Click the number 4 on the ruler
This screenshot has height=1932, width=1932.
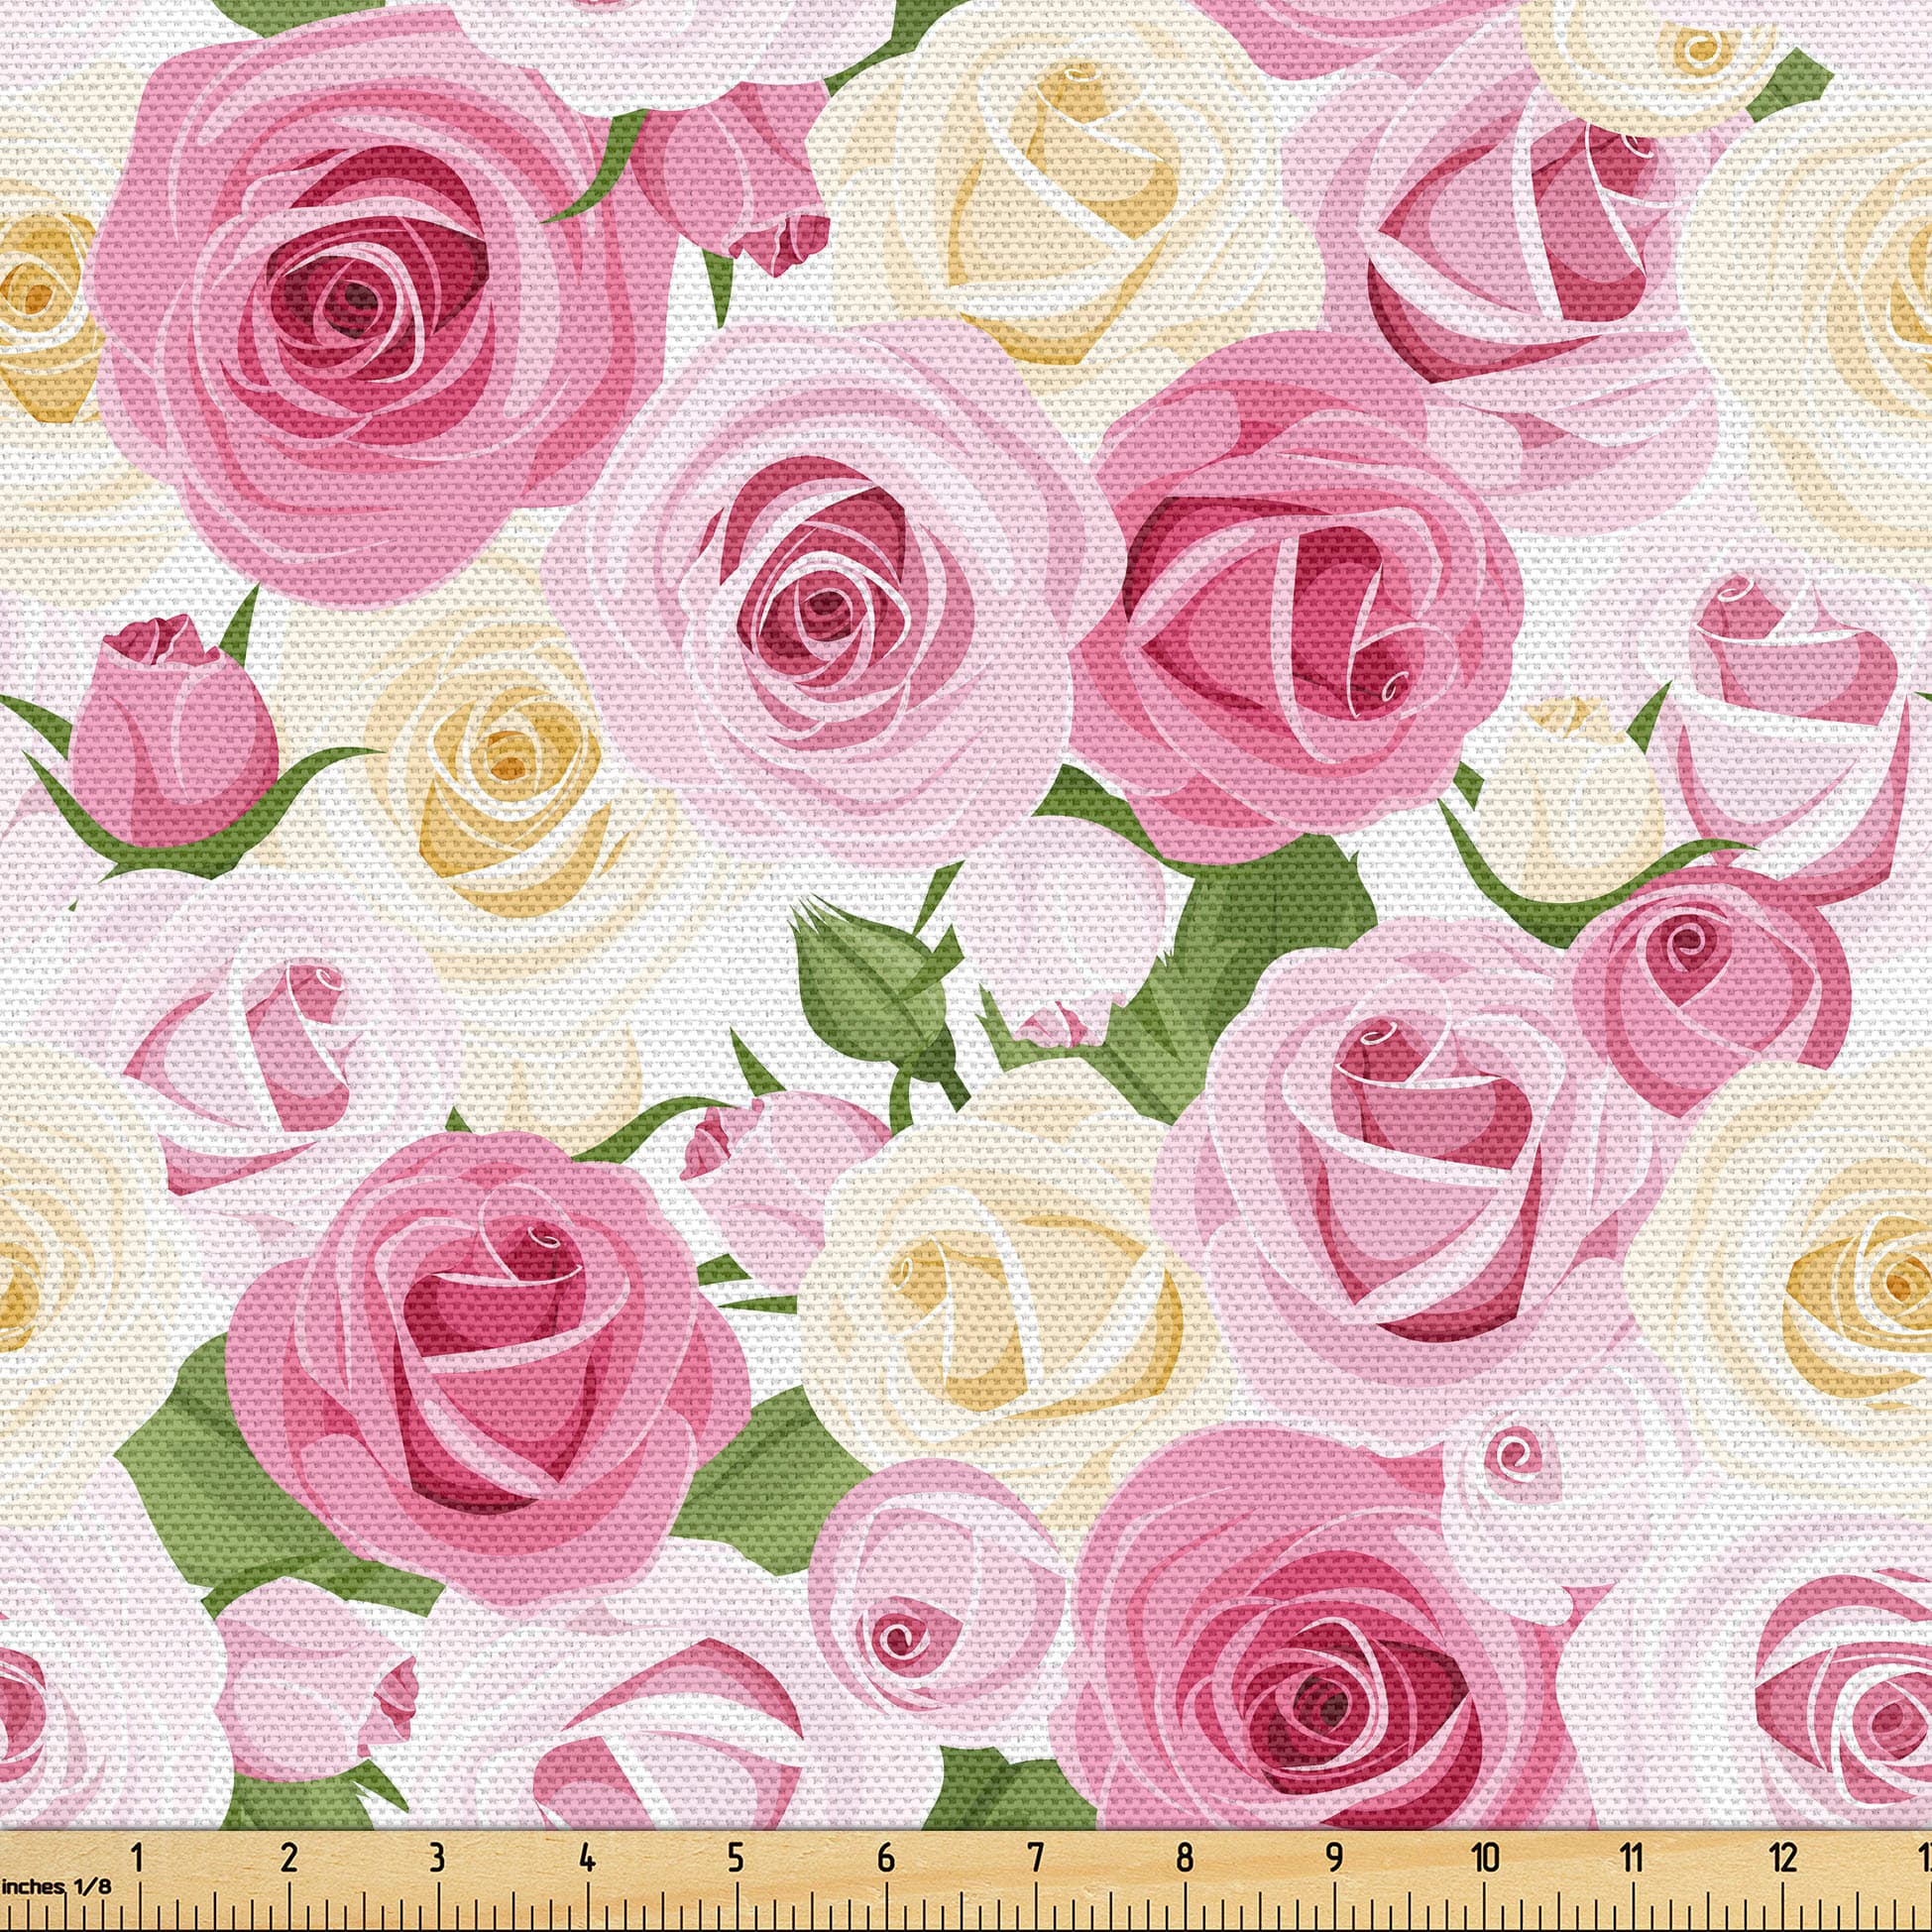click(x=587, y=1859)
